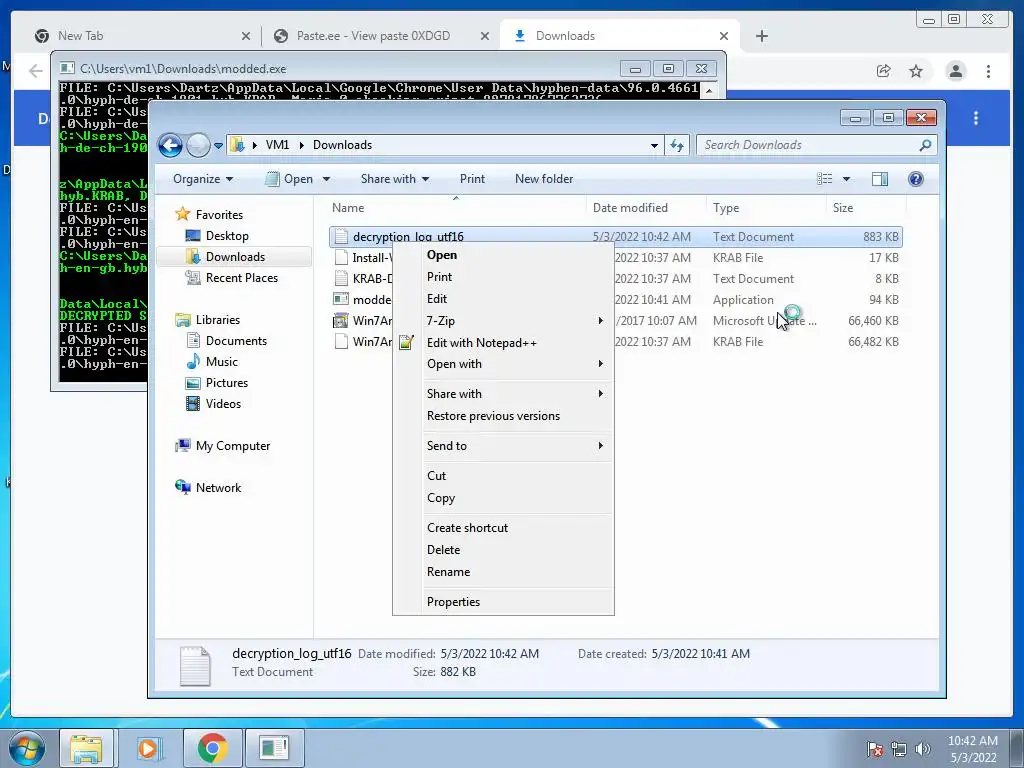Screen dimensions: 1024x768
Task: Expand the context menu Share with submenu
Action: pyautogui.click(x=503, y=394)
